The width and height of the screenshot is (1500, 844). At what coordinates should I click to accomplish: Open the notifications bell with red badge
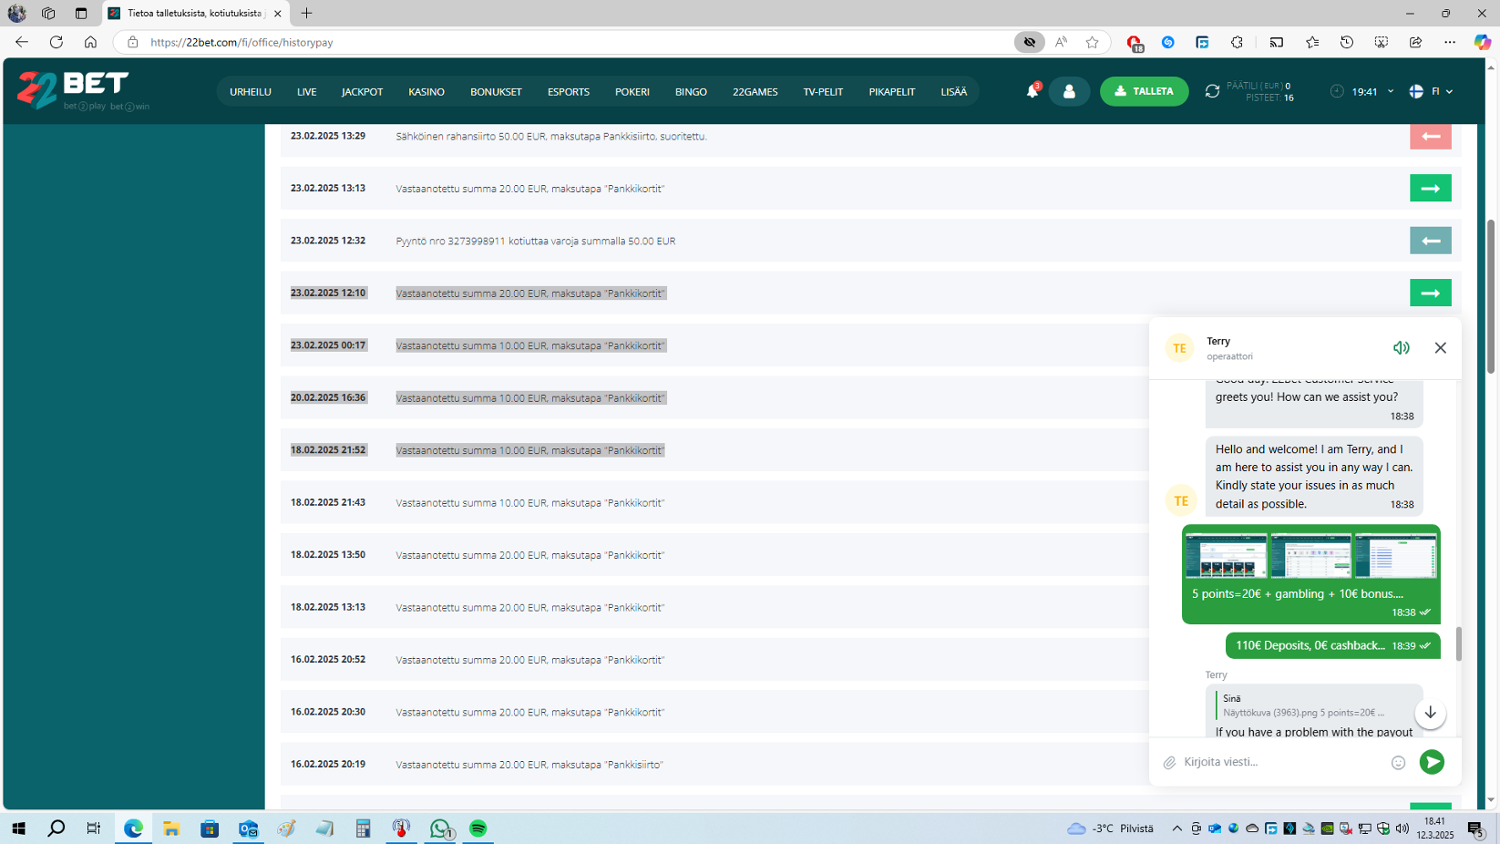(1033, 91)
